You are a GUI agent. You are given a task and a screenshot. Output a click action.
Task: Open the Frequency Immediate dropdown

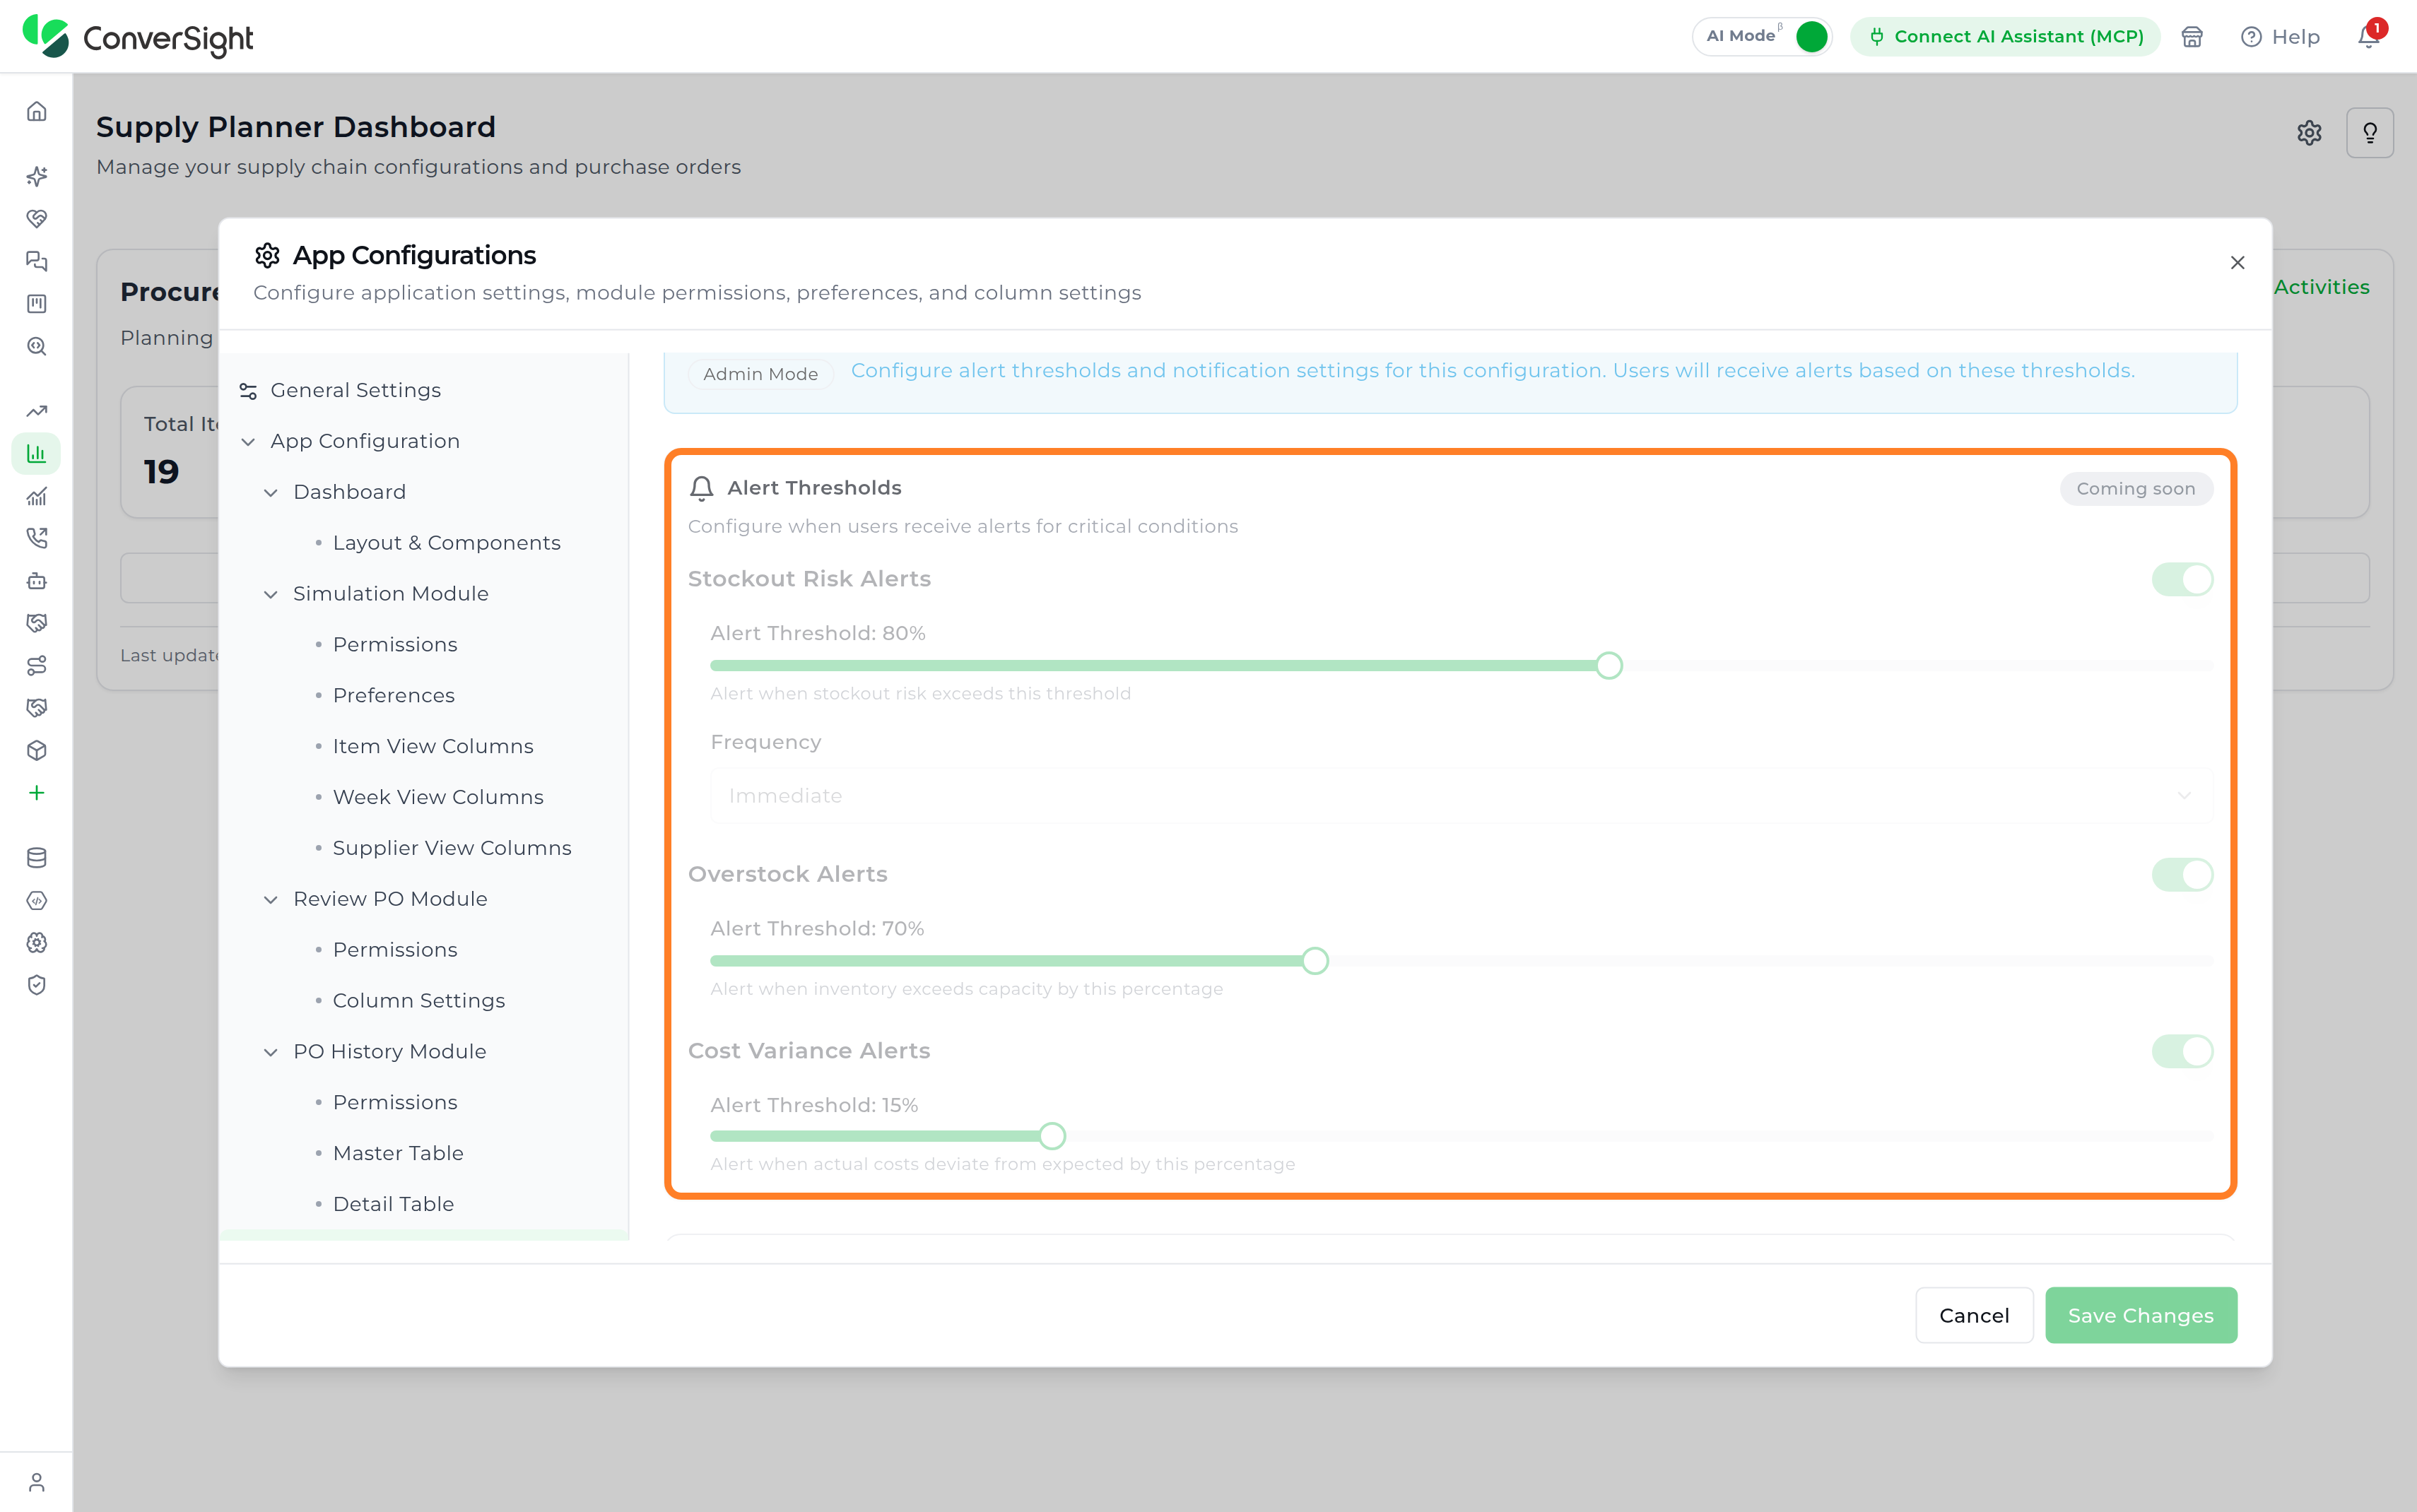1461,795
